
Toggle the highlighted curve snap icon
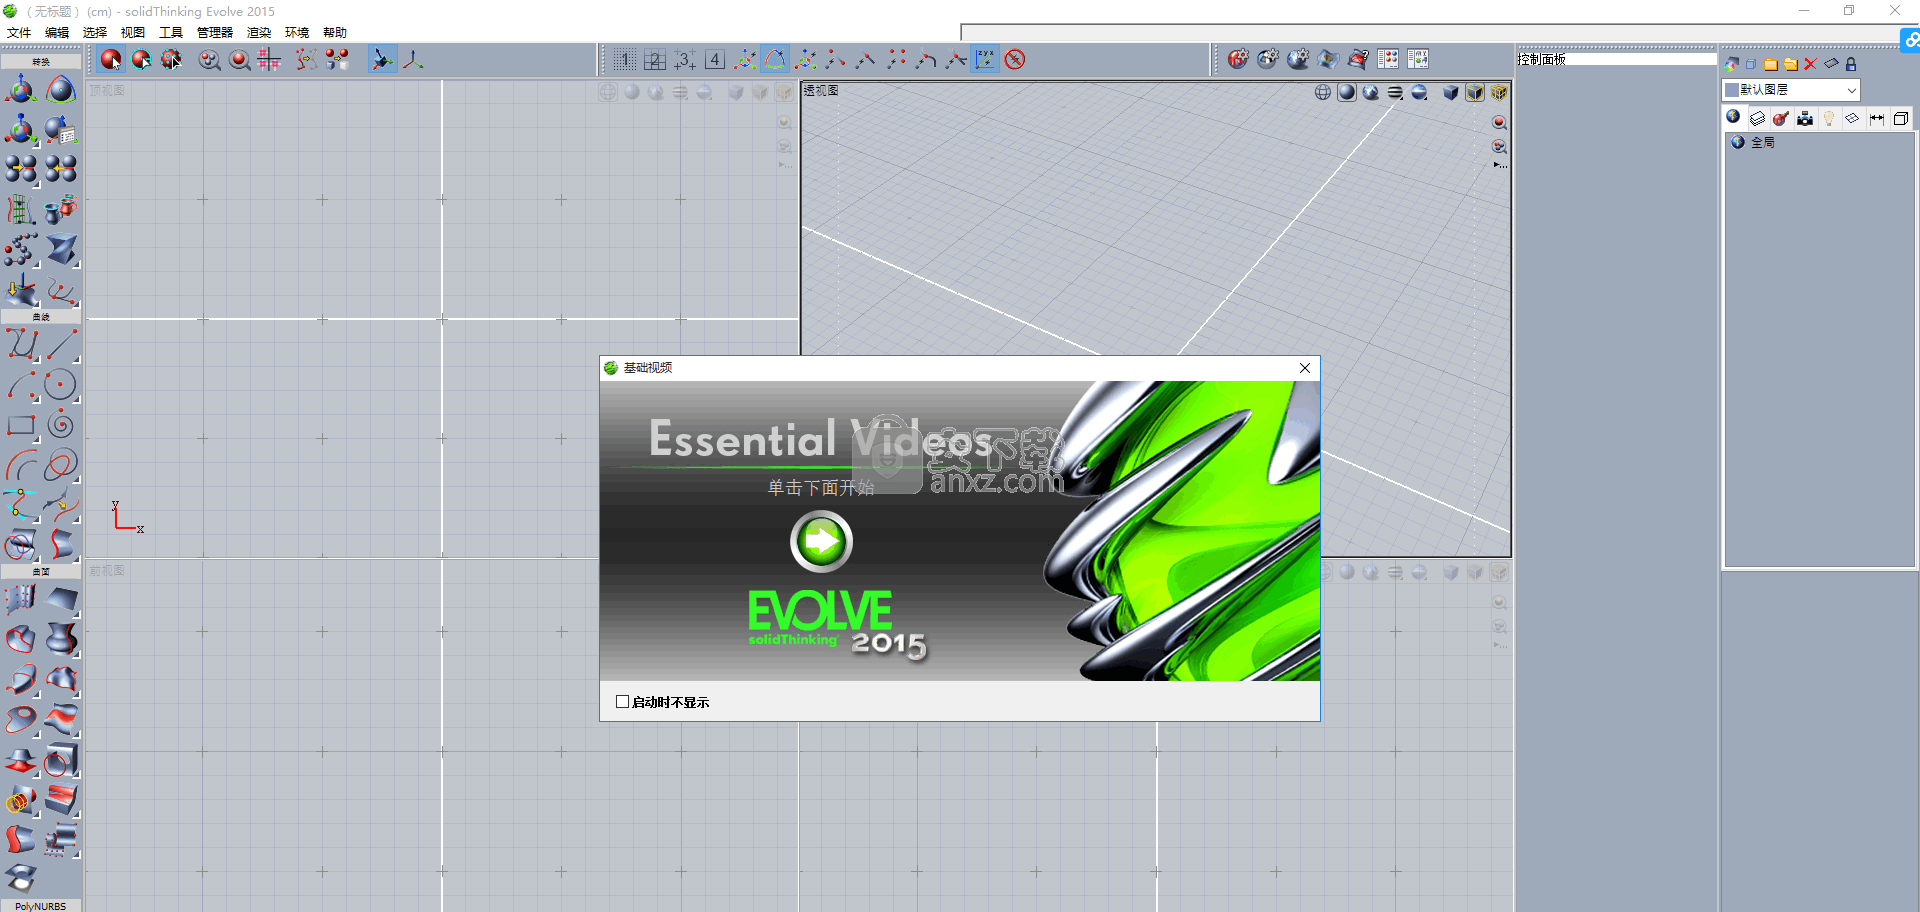[x=775, y=60]
